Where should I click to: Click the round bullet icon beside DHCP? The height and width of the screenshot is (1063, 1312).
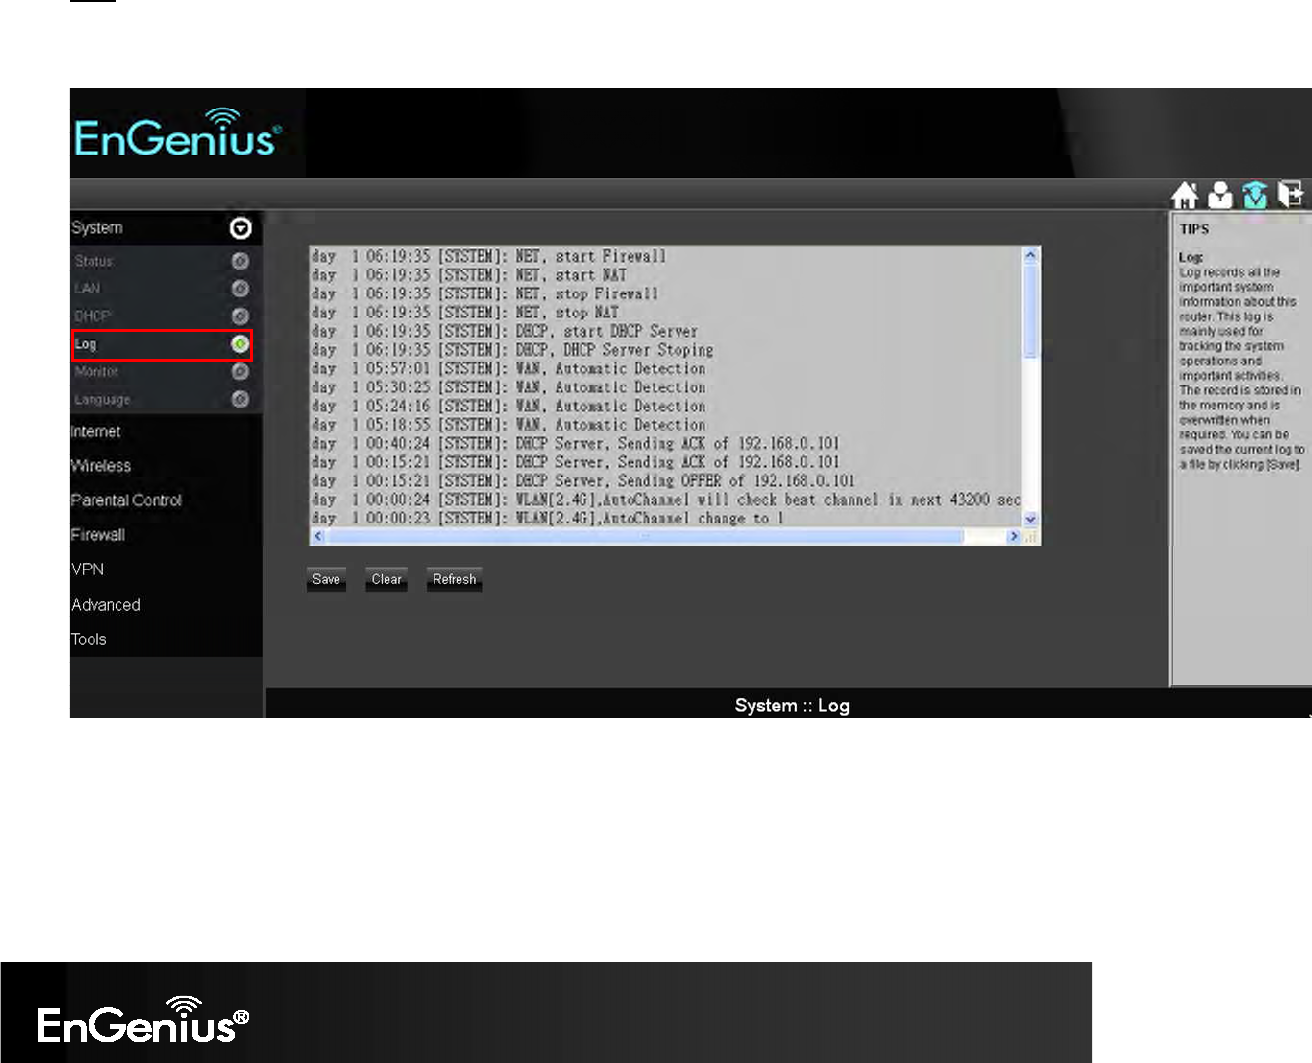click(240, 316)
